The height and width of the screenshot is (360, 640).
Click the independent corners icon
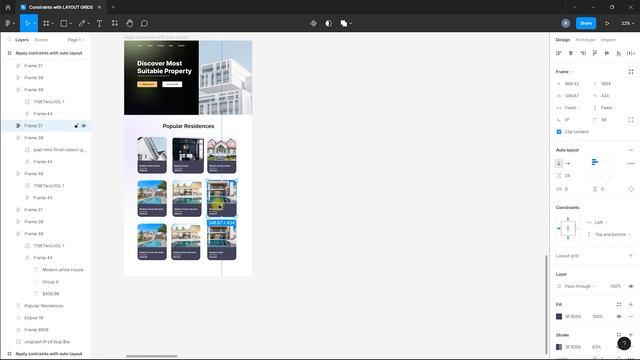pos(631,120)
